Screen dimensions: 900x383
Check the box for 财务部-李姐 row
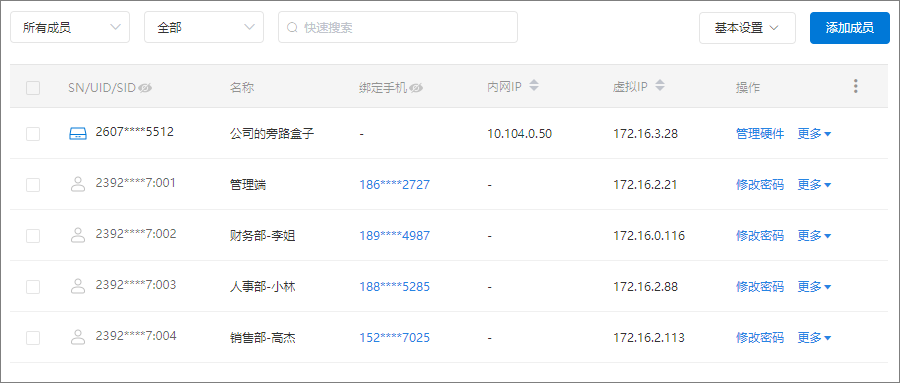[x=33, y=235]
